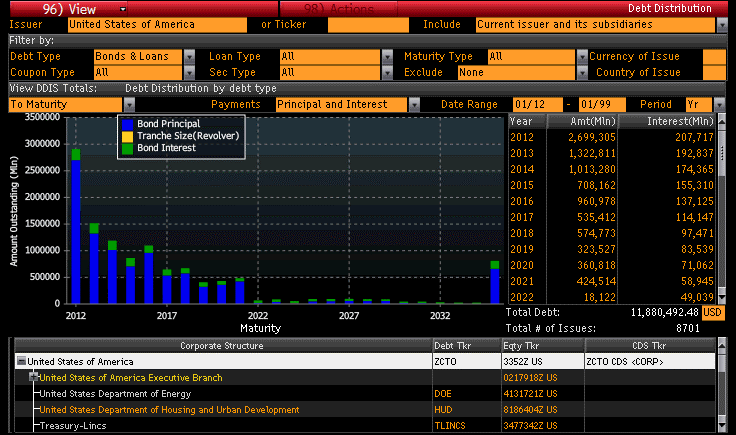Click the Date Range end field 01/99
Screen dimensions: 736x435
[602, 105]
